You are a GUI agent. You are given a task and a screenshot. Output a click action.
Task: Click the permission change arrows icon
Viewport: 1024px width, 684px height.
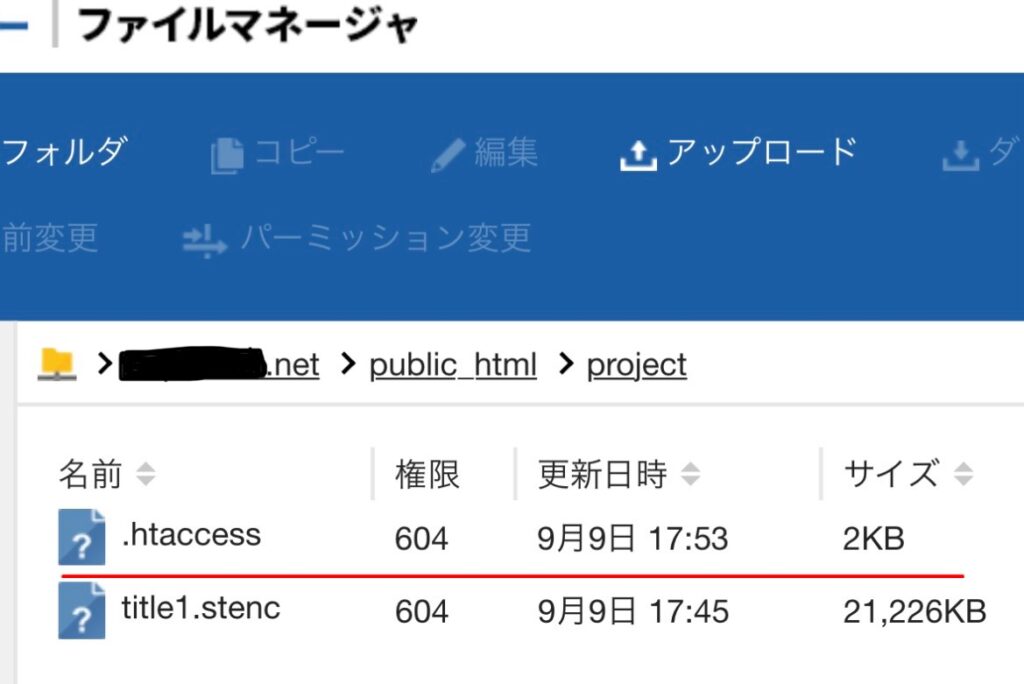coord(204,240)
